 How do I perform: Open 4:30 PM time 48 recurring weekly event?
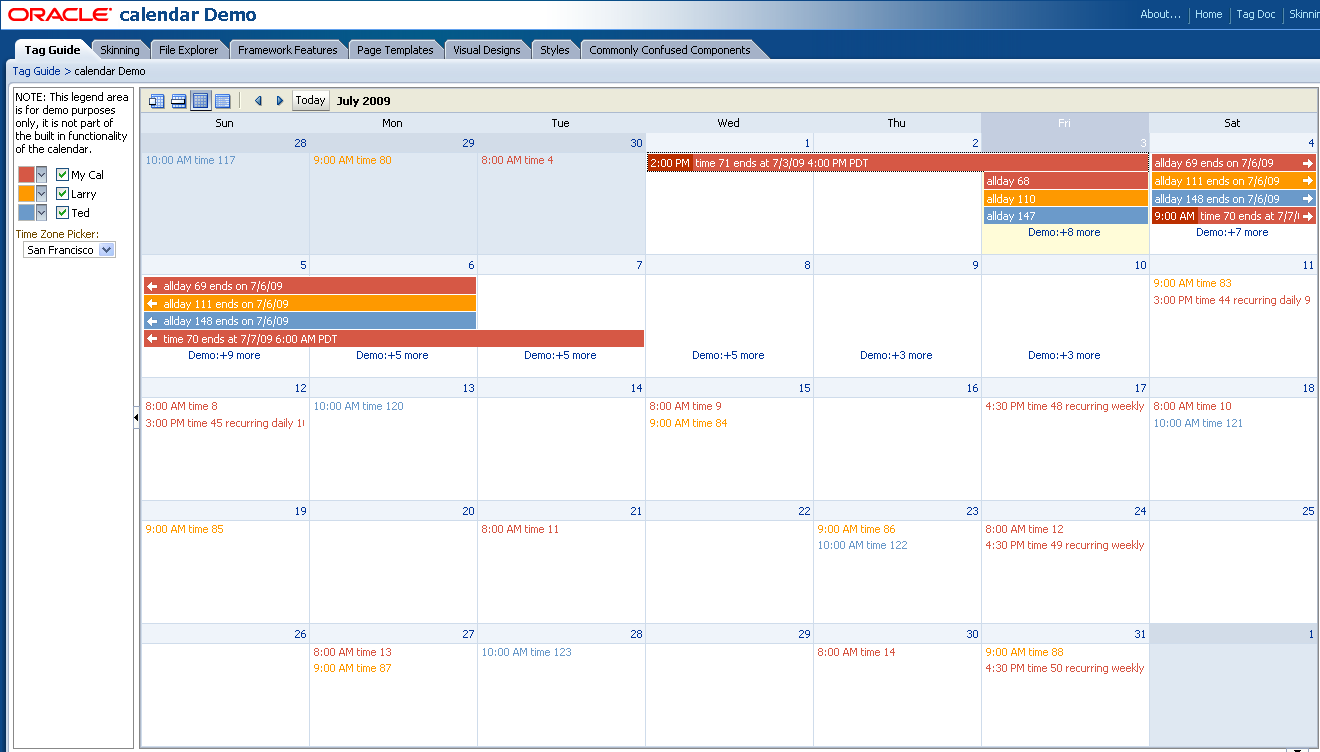click(x=1065, y=406)
